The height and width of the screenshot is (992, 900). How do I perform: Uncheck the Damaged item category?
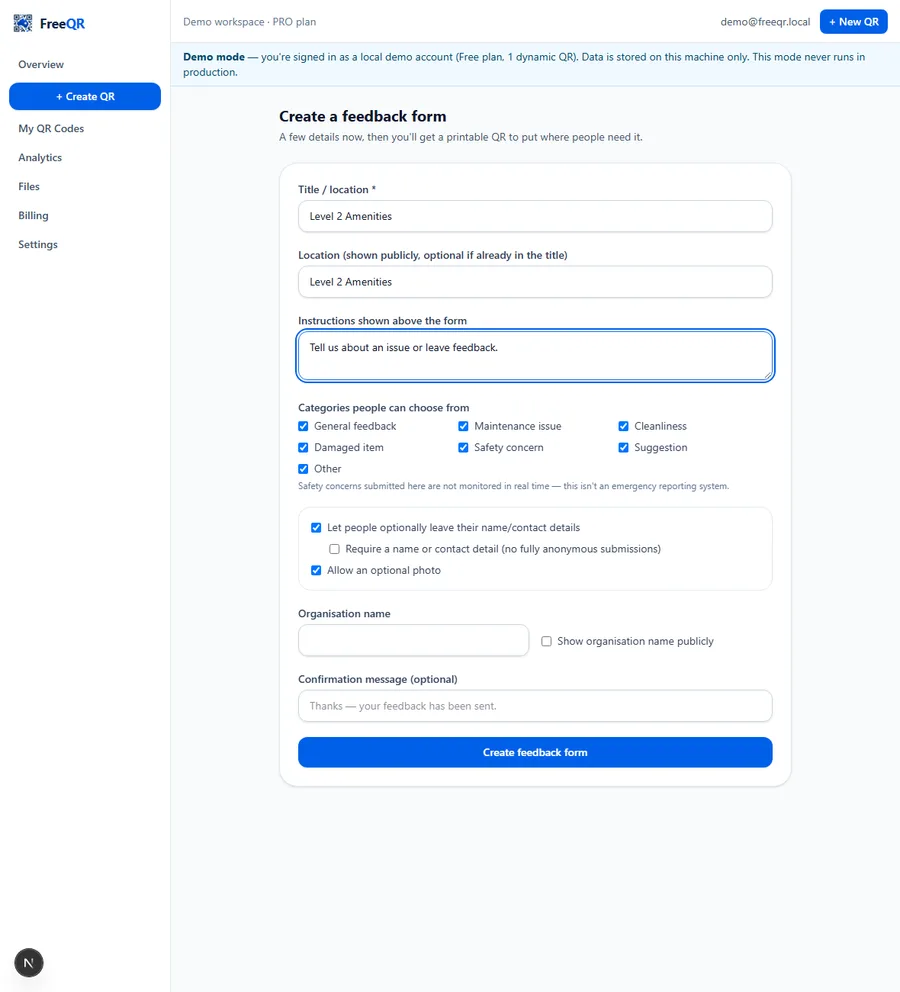coord(304,448)
